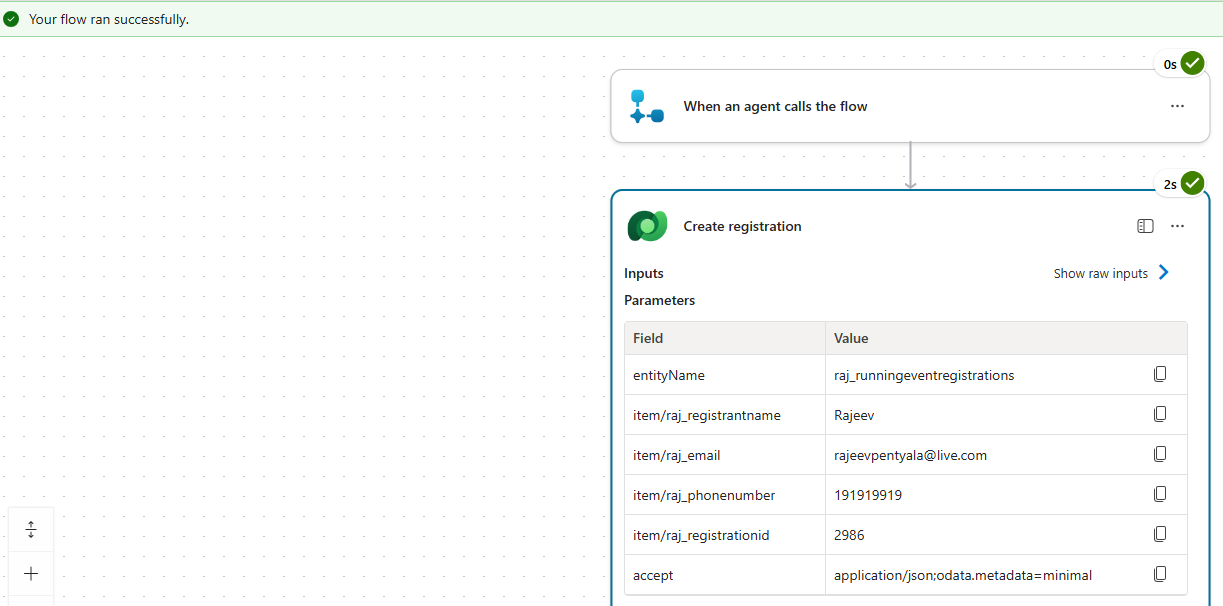This screenshot has width=1223, height=606.
Task: Click the agent flow trigger icon
Action: [646, 106]
